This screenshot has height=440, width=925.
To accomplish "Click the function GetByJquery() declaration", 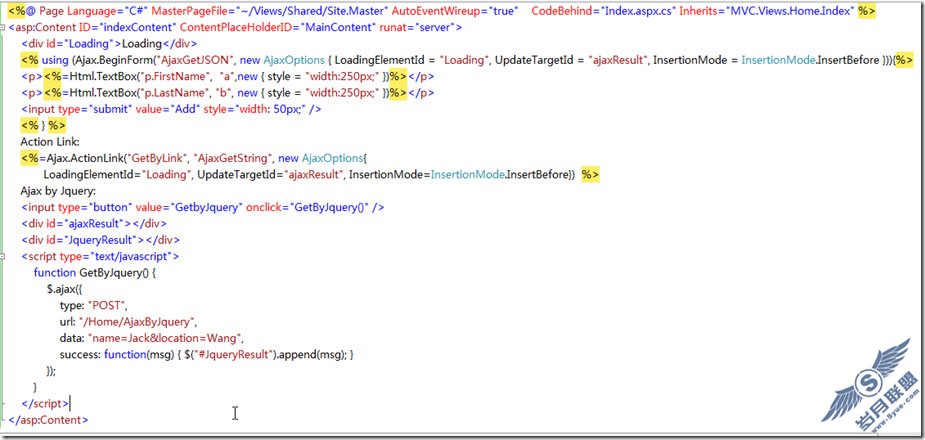I will [x=94, y=272].
